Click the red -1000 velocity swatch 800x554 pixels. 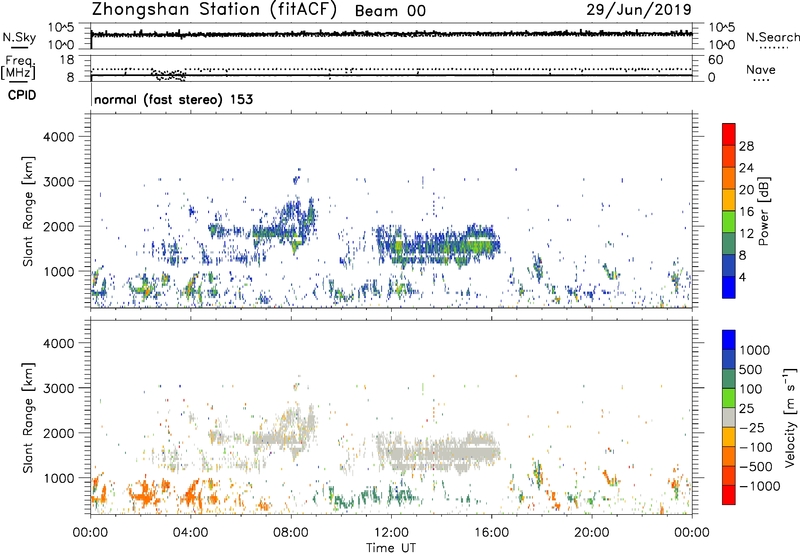pos(729,495)
